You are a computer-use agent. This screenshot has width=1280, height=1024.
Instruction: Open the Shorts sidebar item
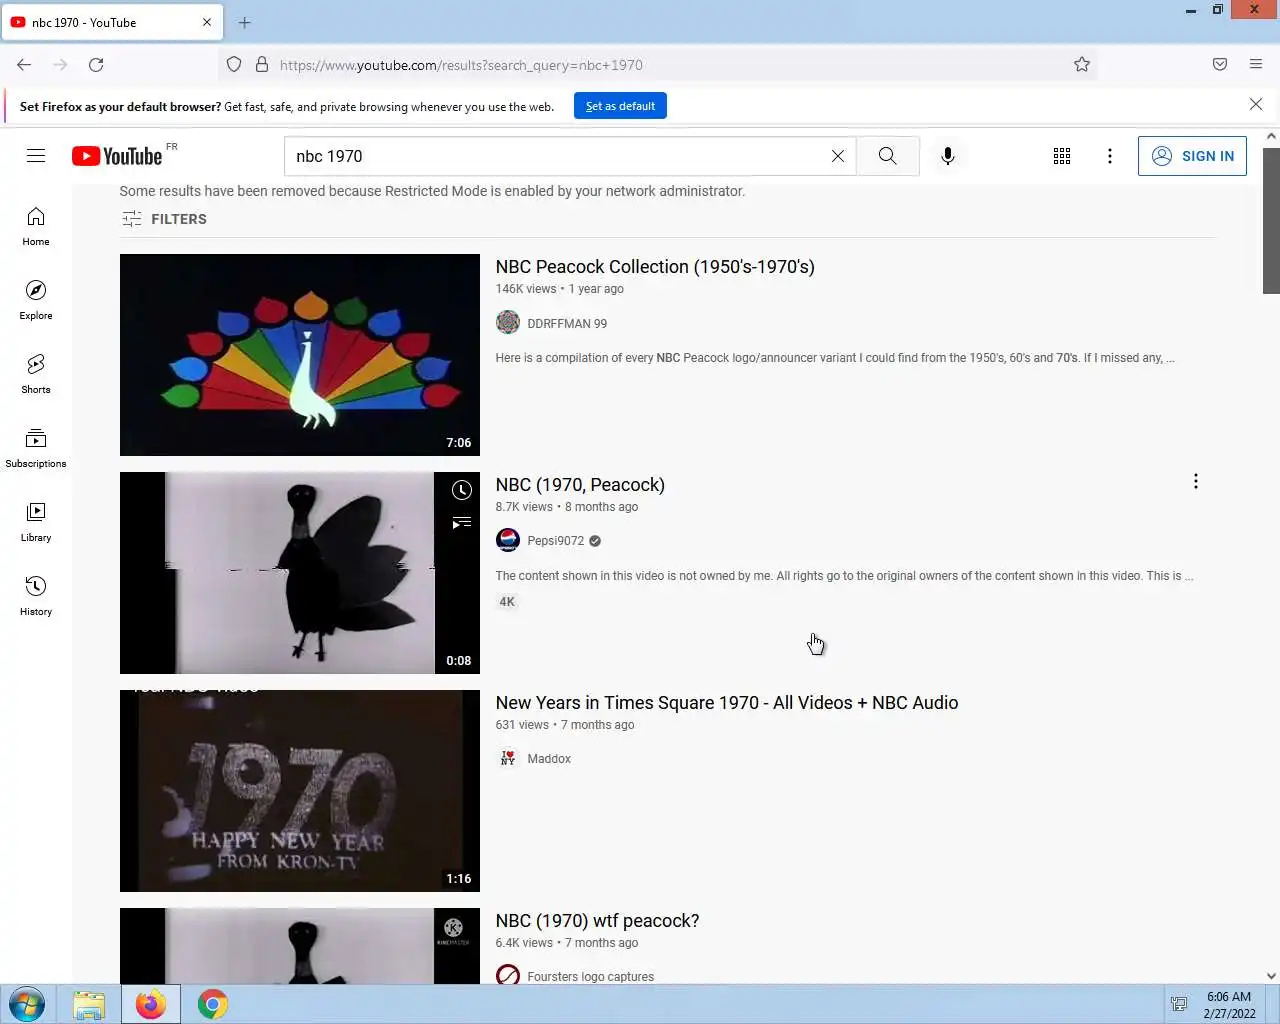(x=36, y=375)
